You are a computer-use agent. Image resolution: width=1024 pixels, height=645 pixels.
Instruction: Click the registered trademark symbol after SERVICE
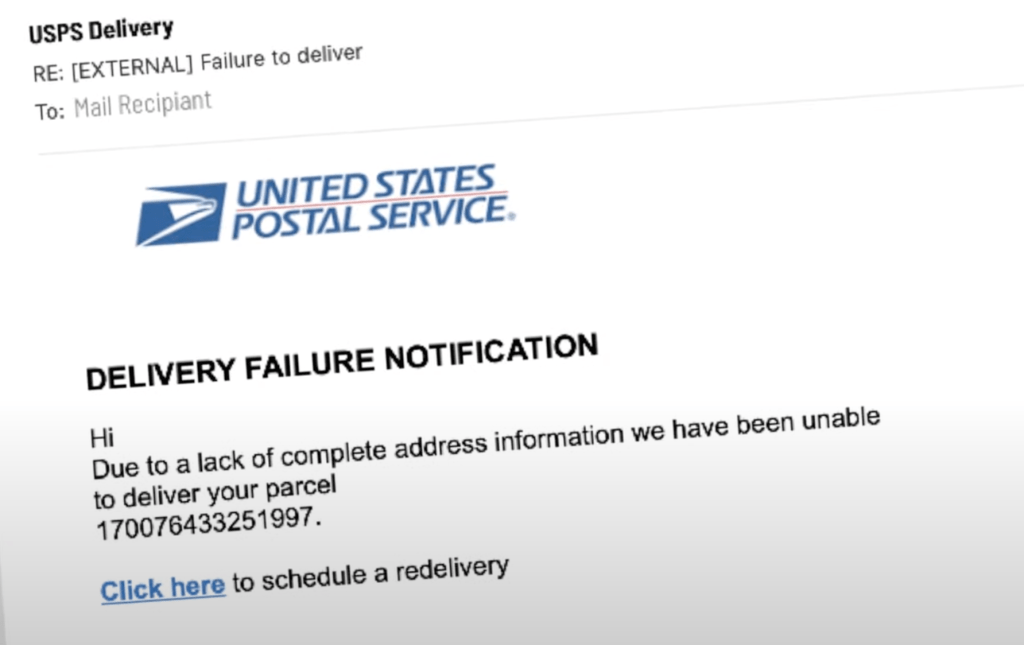(511, 215)
